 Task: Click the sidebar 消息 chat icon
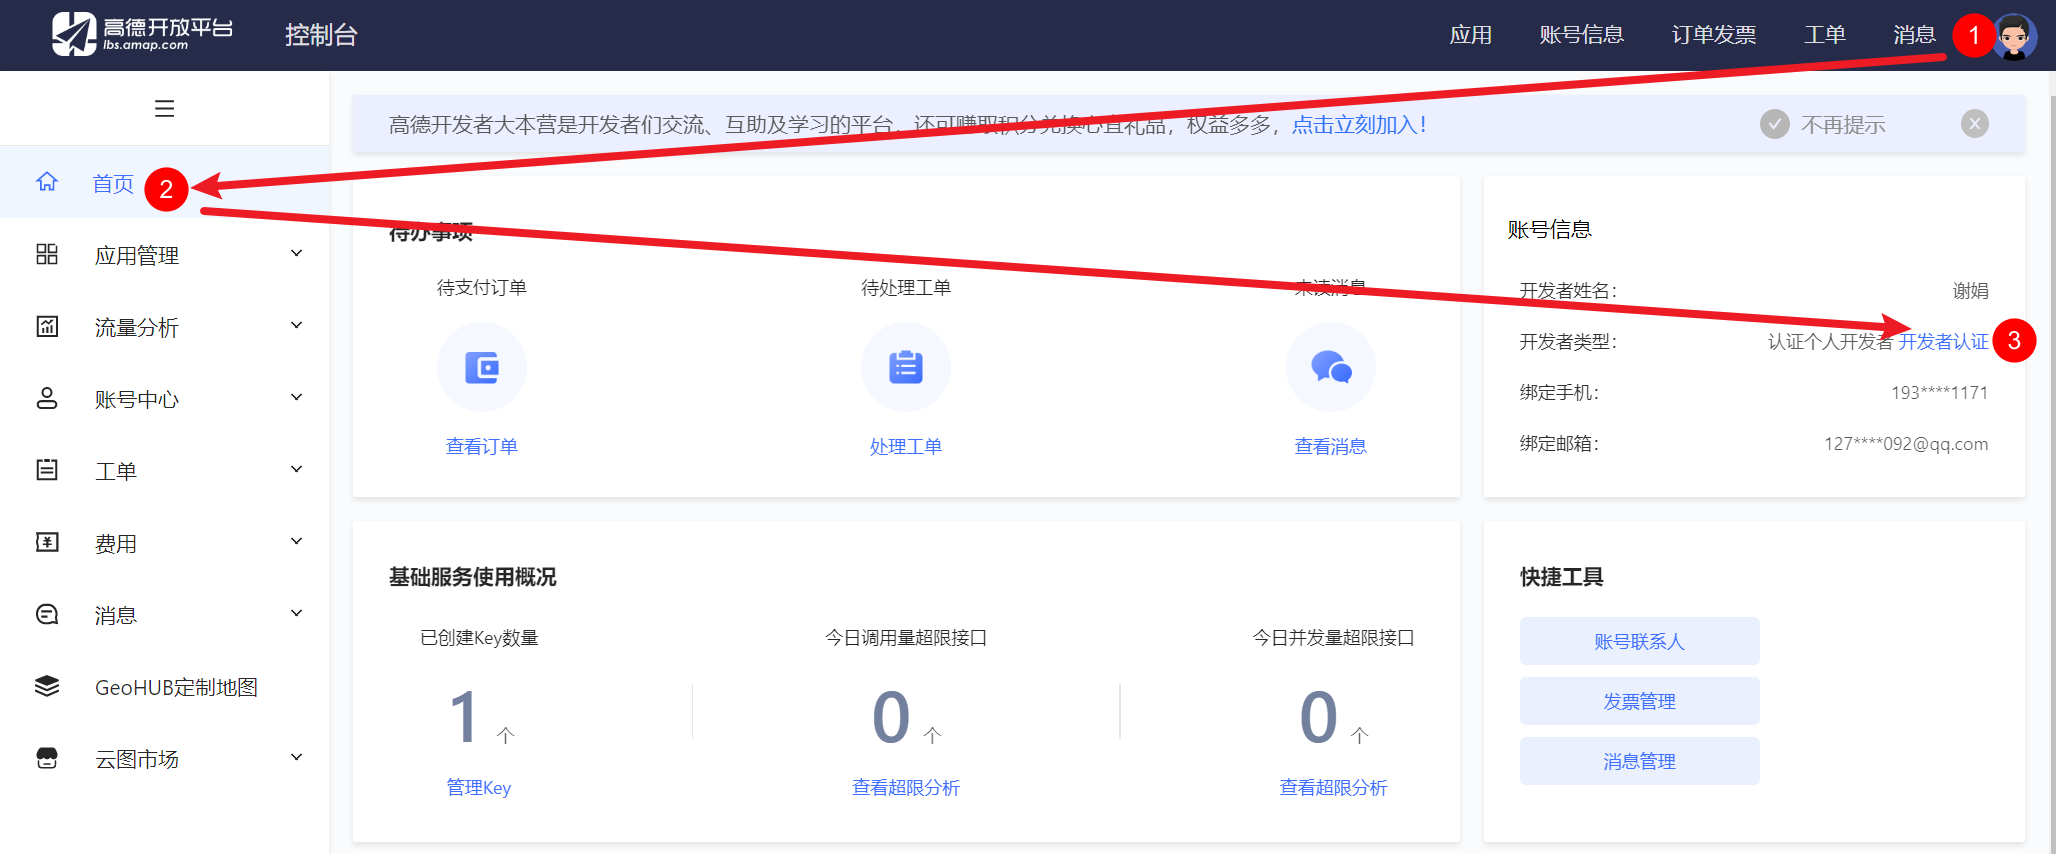point(47,614)
